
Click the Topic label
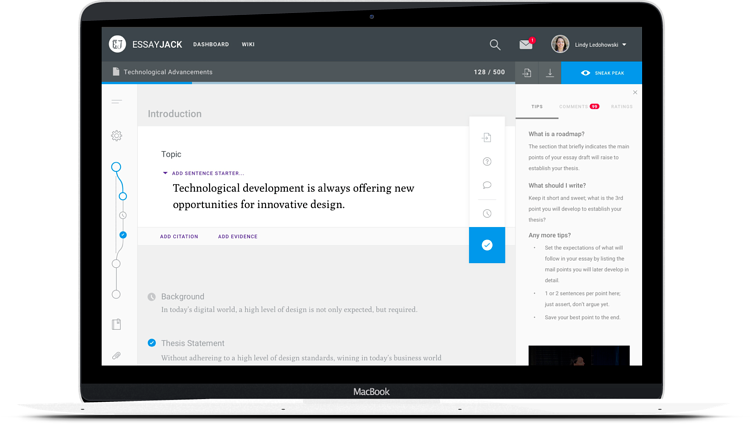click(x=171, y=154)
